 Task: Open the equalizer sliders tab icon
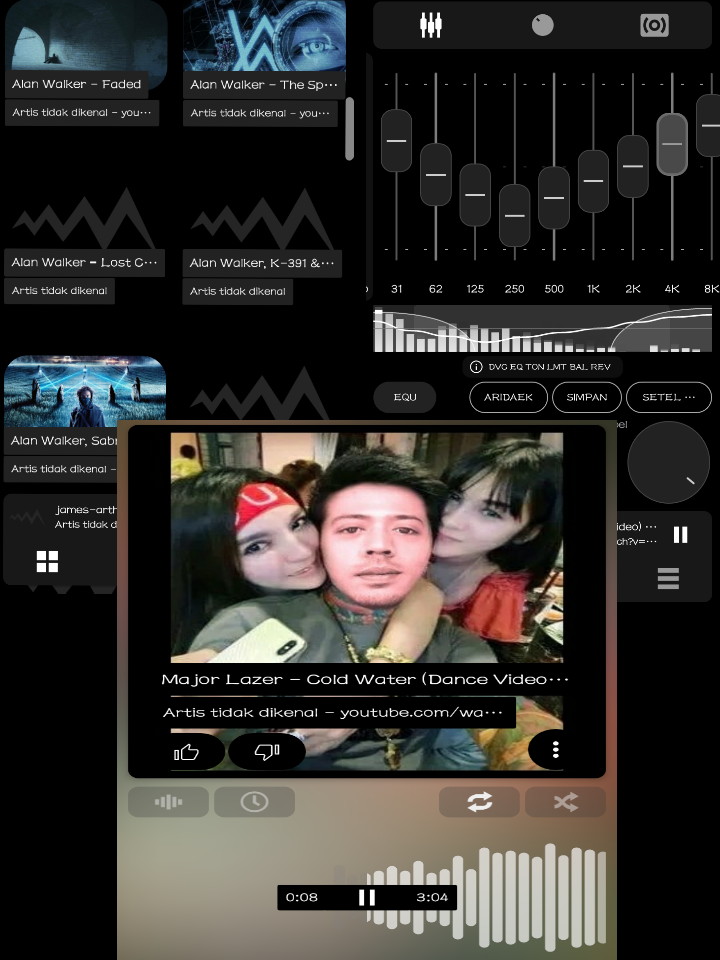[x=430, y=25]
